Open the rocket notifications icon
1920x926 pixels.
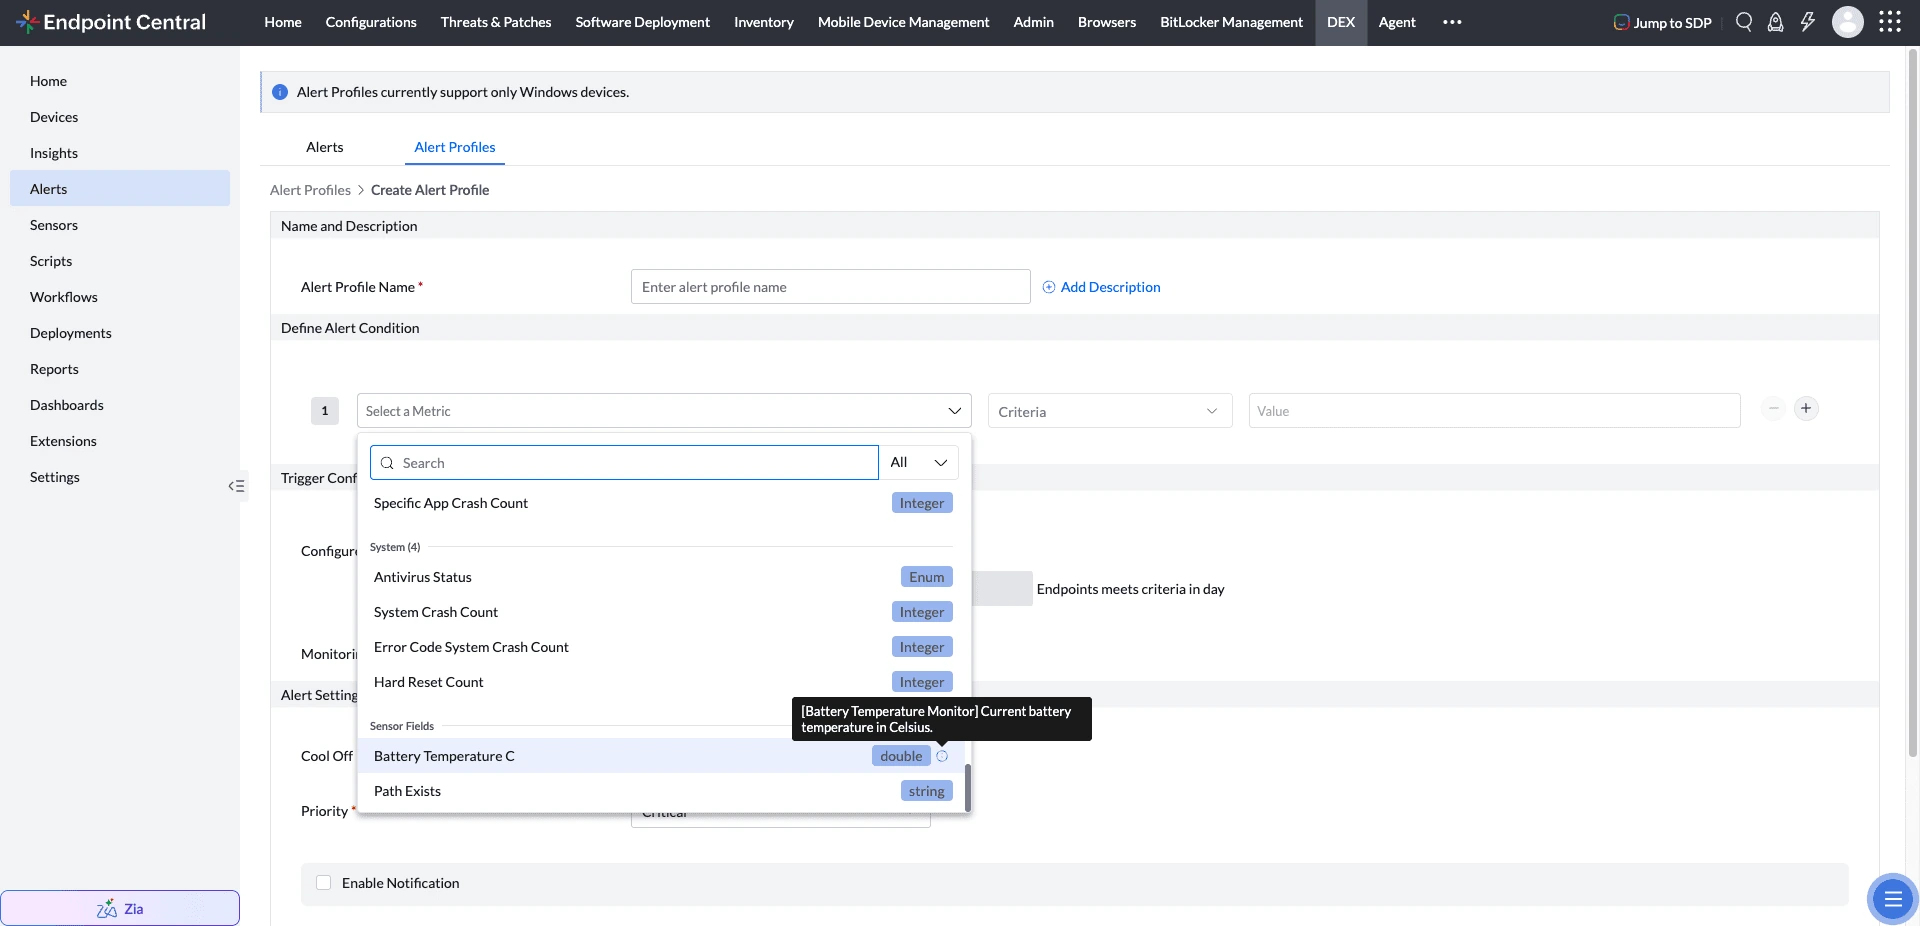coord(1775,22)
